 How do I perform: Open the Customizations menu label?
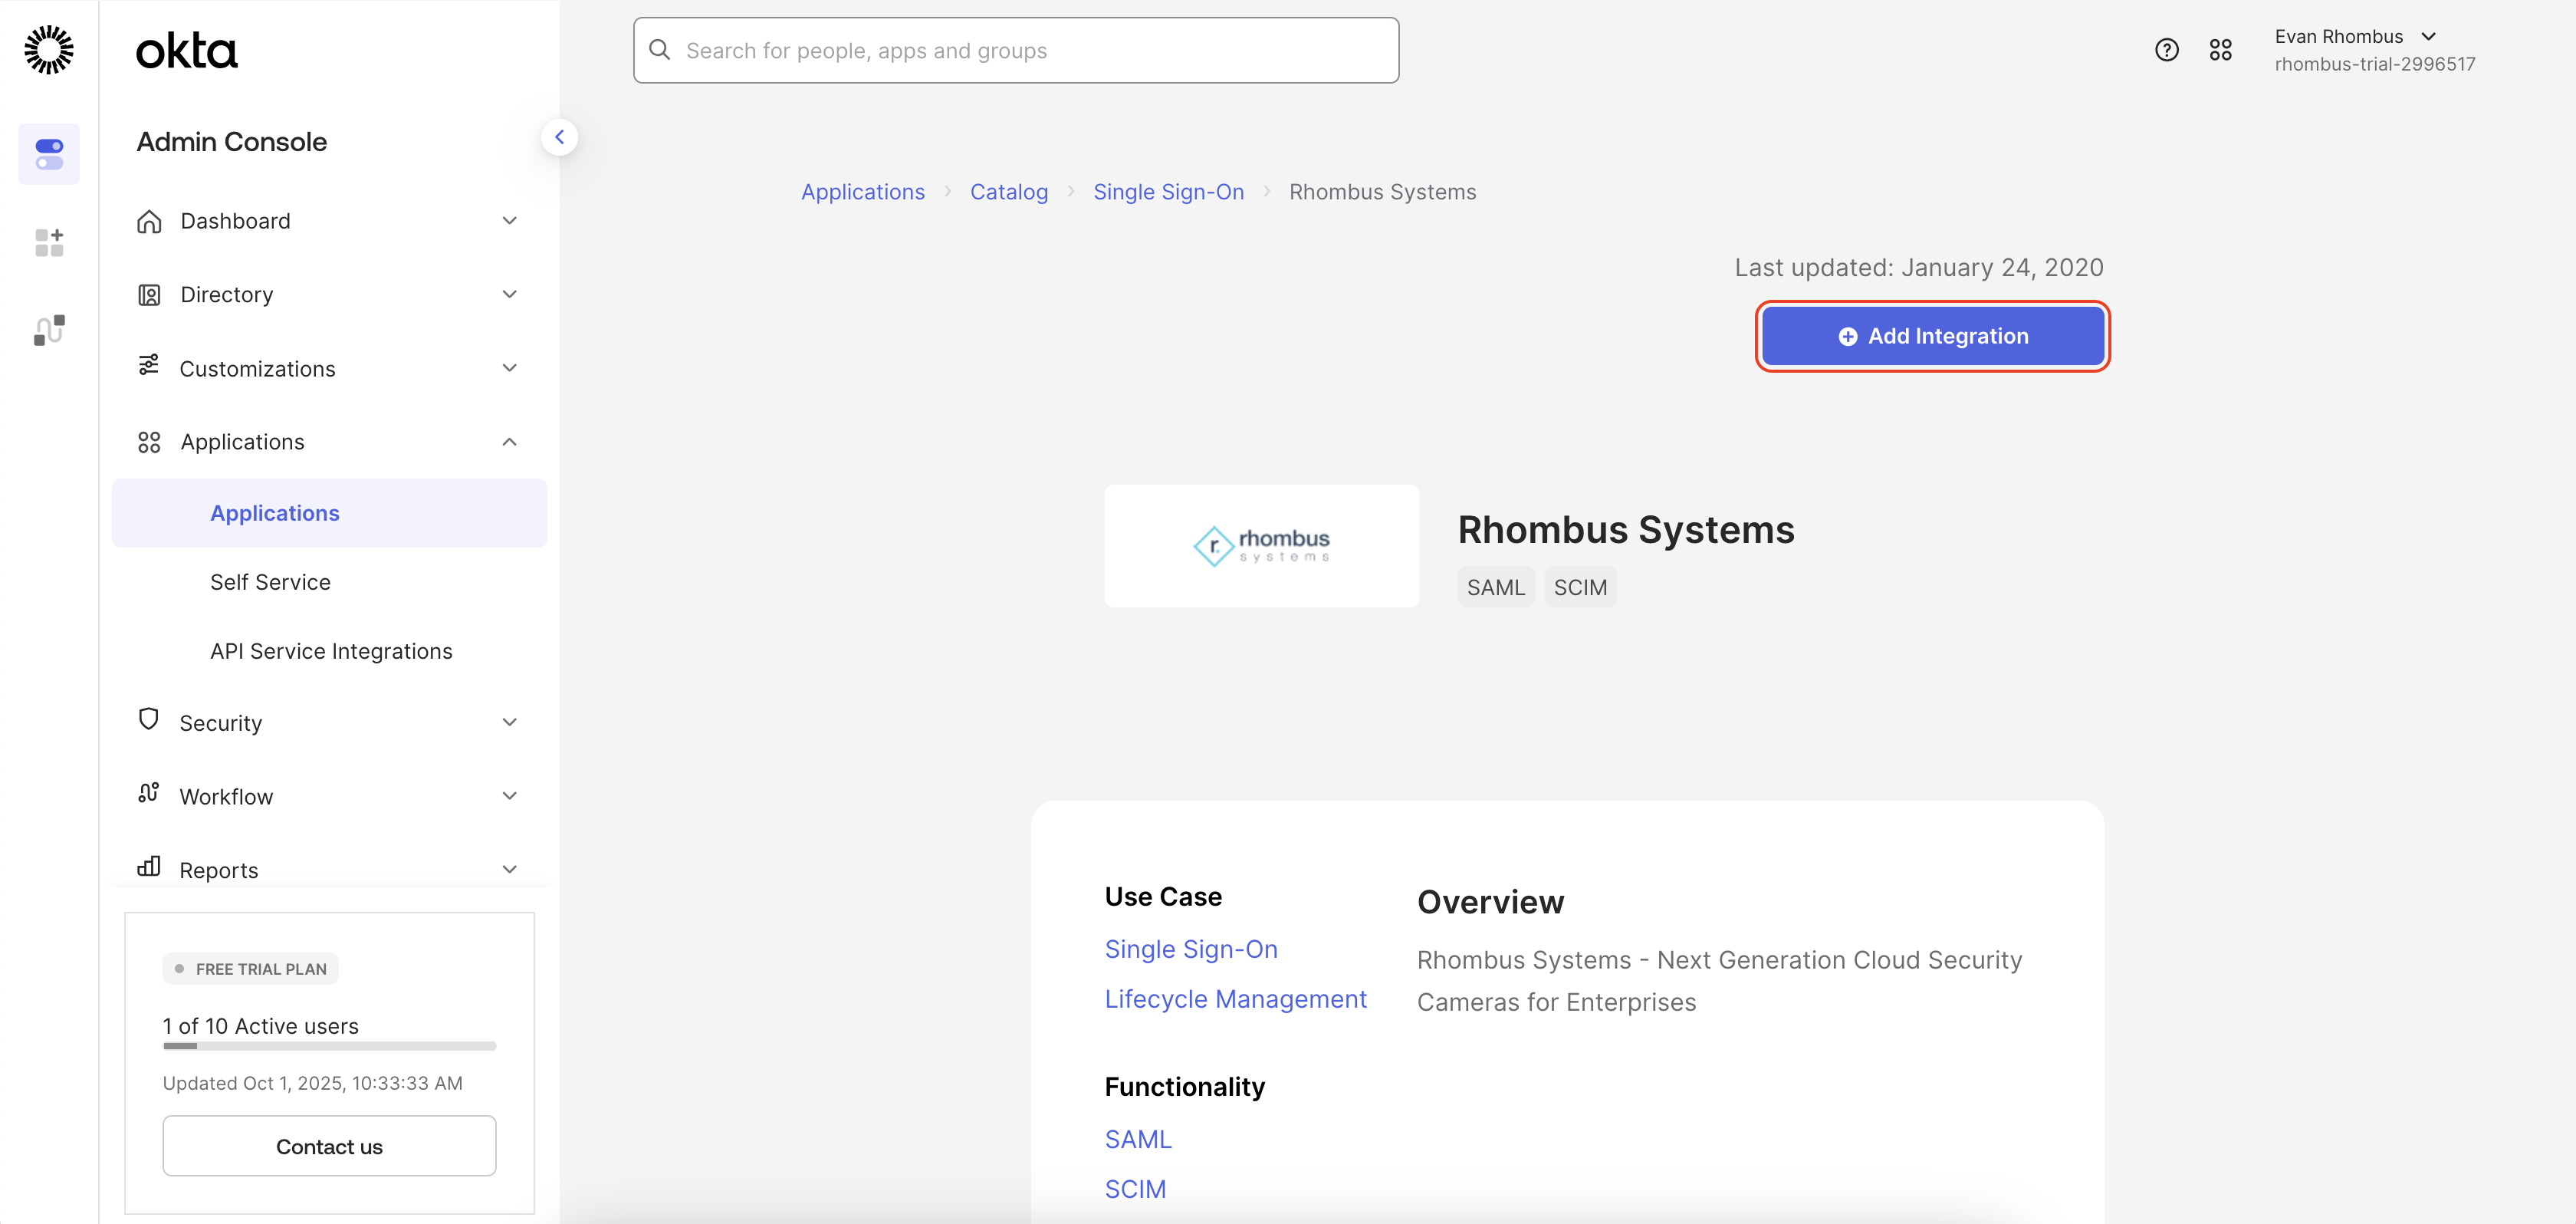tap(258, 369)
